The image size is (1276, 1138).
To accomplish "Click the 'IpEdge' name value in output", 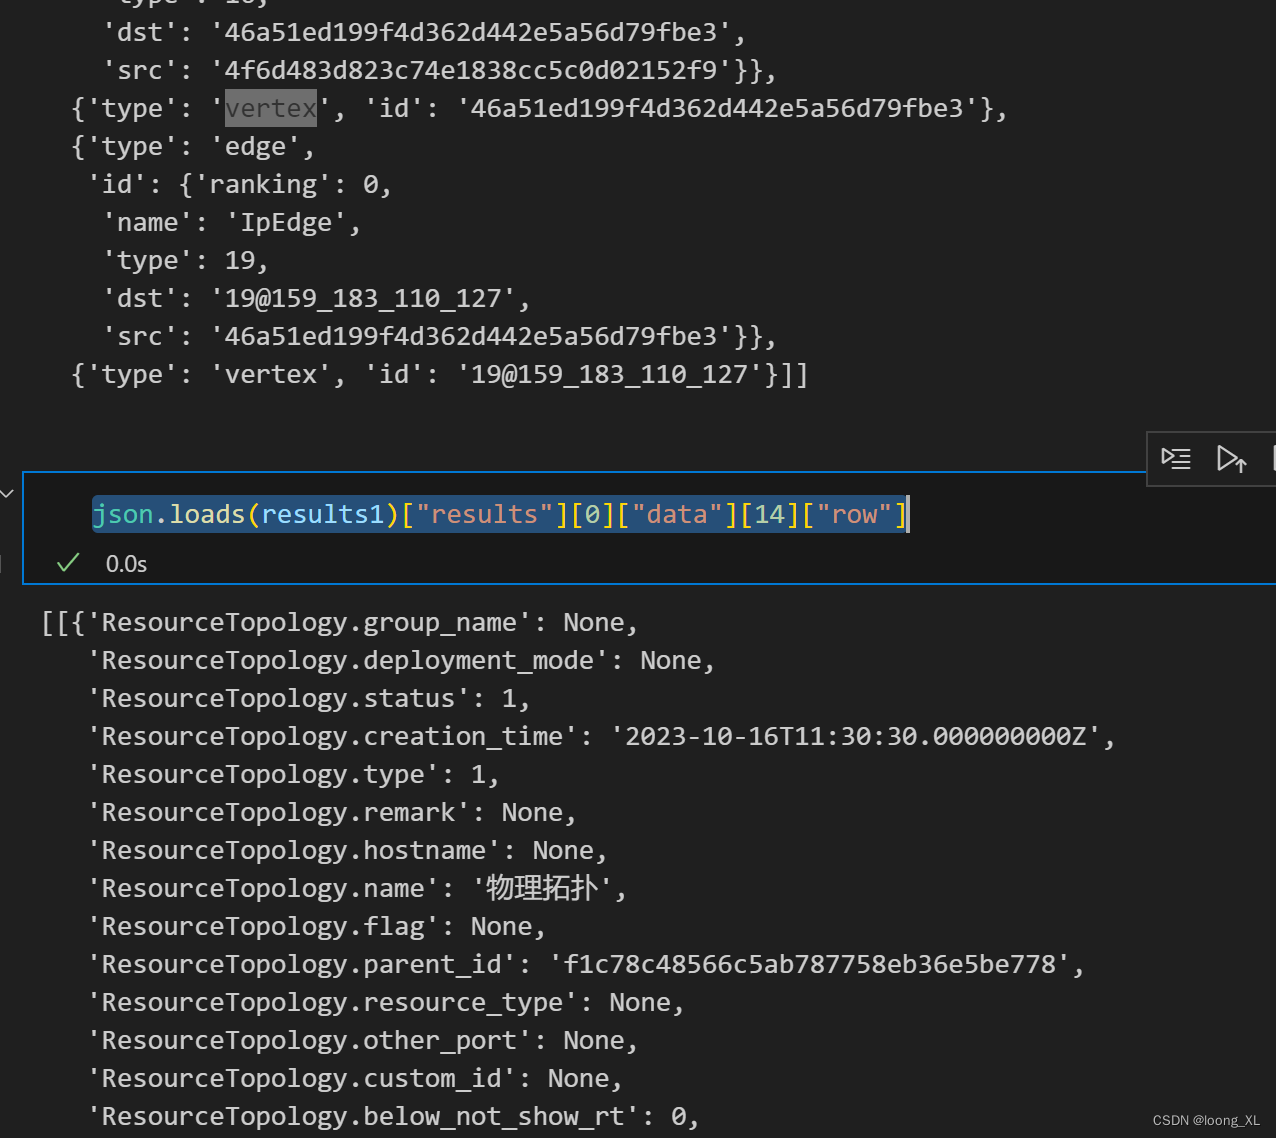I will [x=285, y=223].
